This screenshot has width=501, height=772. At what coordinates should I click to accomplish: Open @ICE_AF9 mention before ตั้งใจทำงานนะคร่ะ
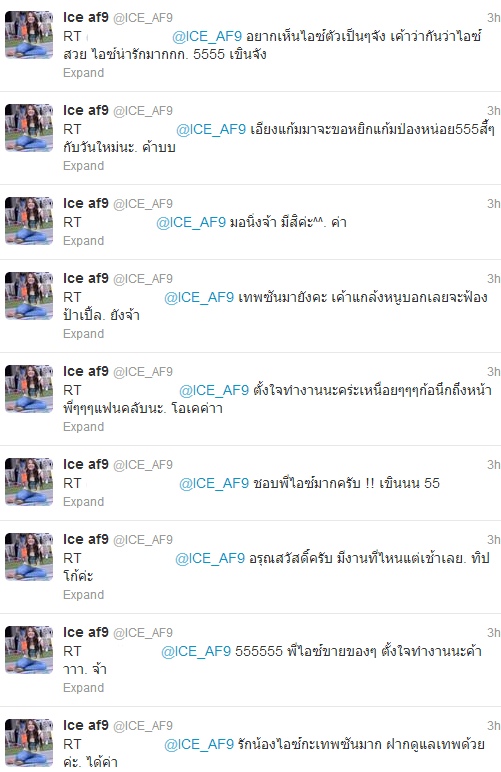(214, 390)
